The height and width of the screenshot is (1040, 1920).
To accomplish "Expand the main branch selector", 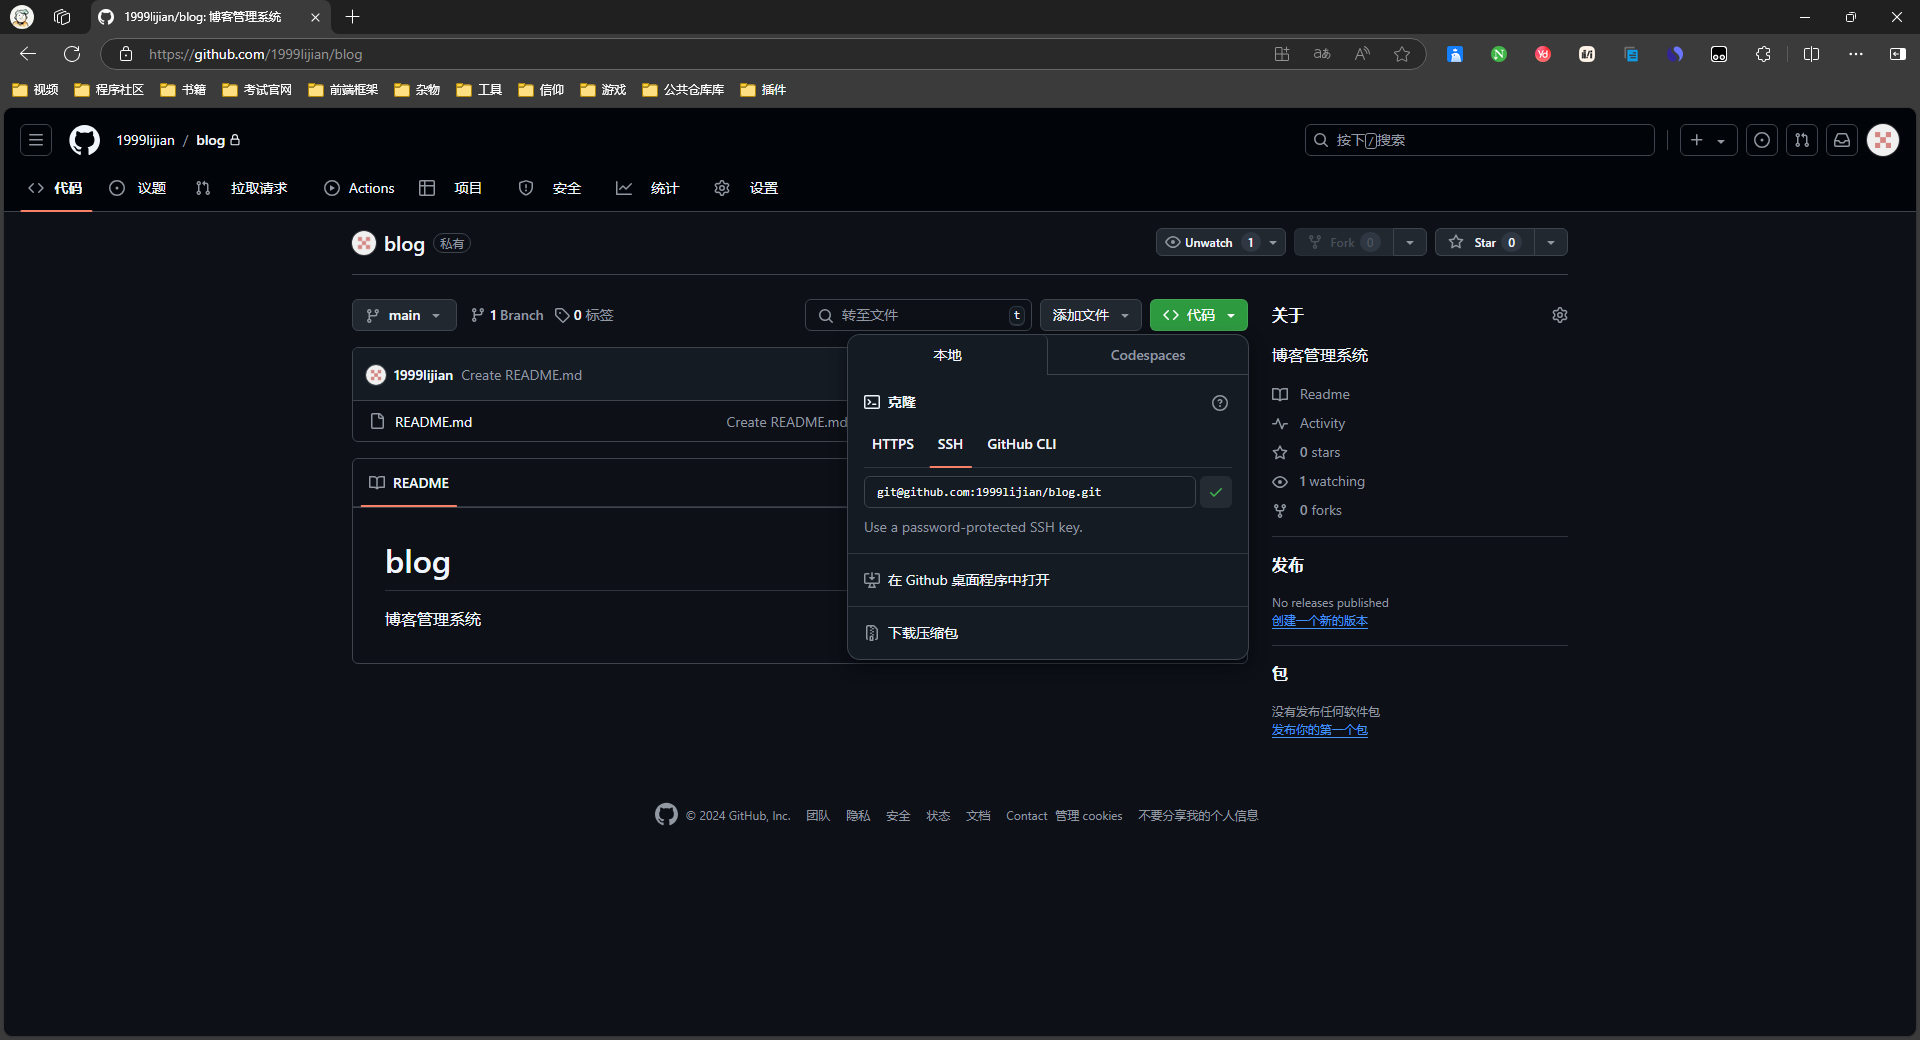I will [x=404, y=315].
